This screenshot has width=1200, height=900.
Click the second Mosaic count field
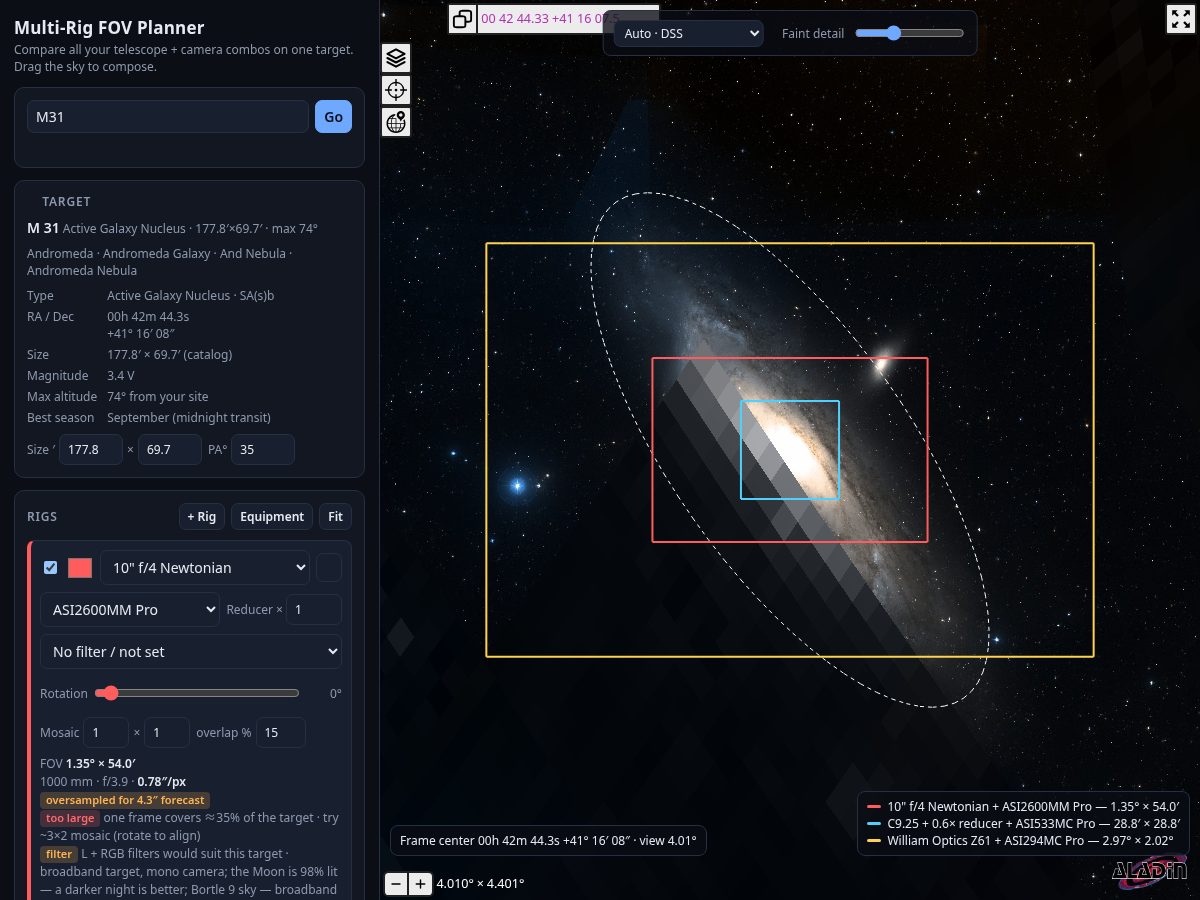coord(167,733)
